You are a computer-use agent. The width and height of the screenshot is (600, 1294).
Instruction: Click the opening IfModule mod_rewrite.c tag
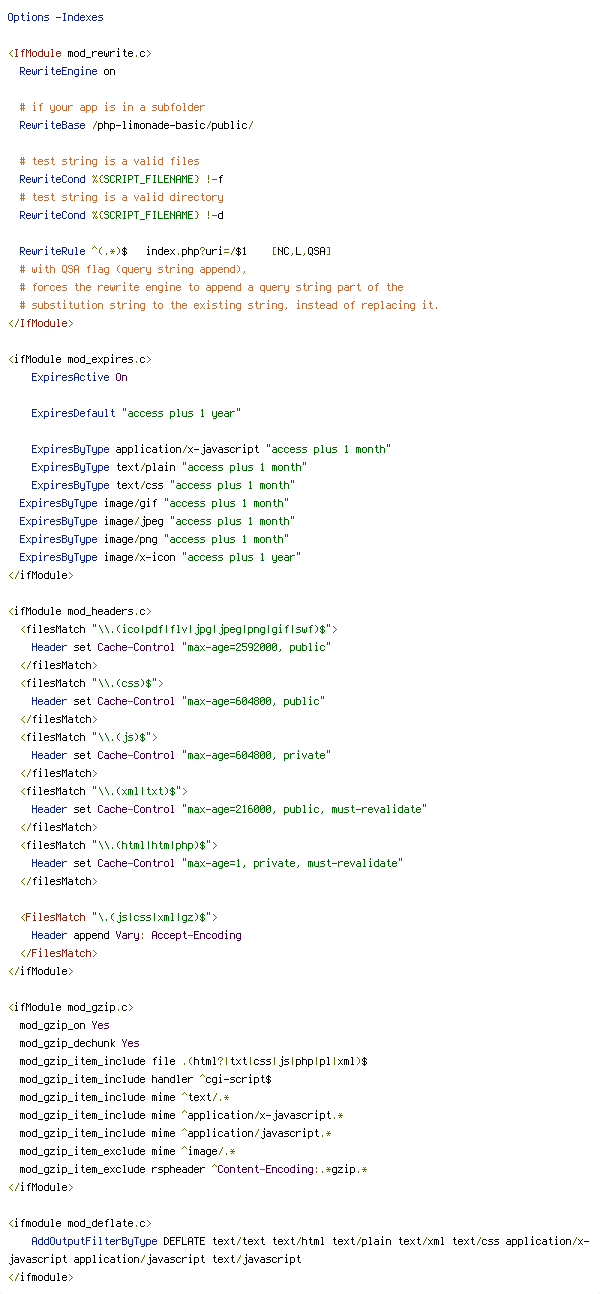[80, 53]
